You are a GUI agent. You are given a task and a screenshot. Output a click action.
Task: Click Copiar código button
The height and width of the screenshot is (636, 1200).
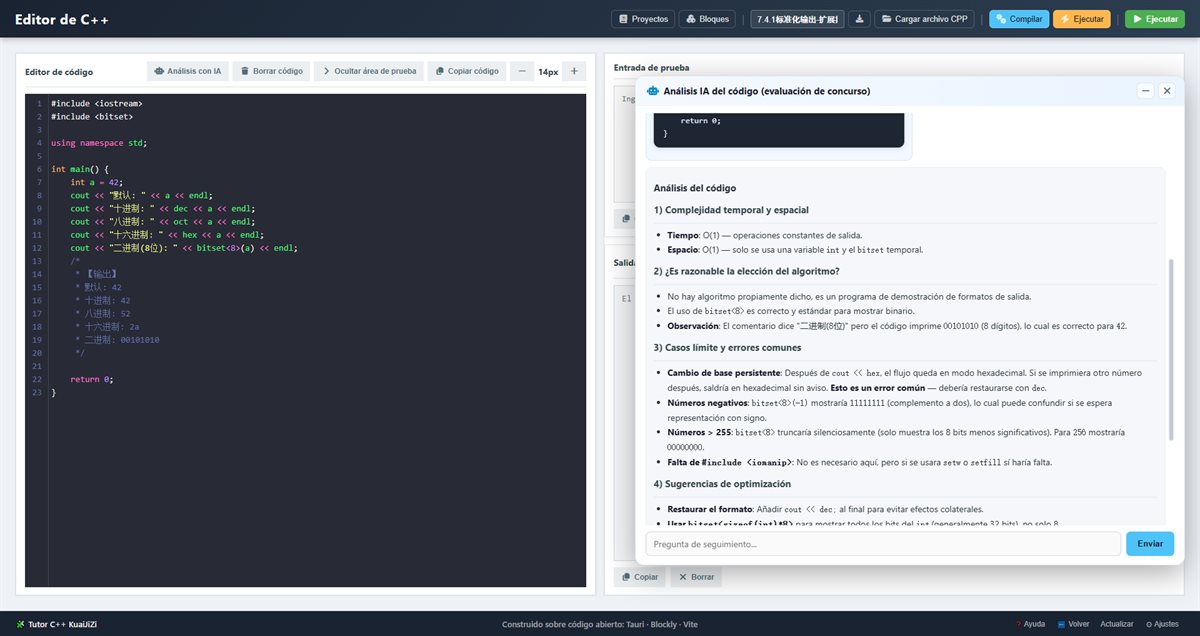click(x=467, y=71)
